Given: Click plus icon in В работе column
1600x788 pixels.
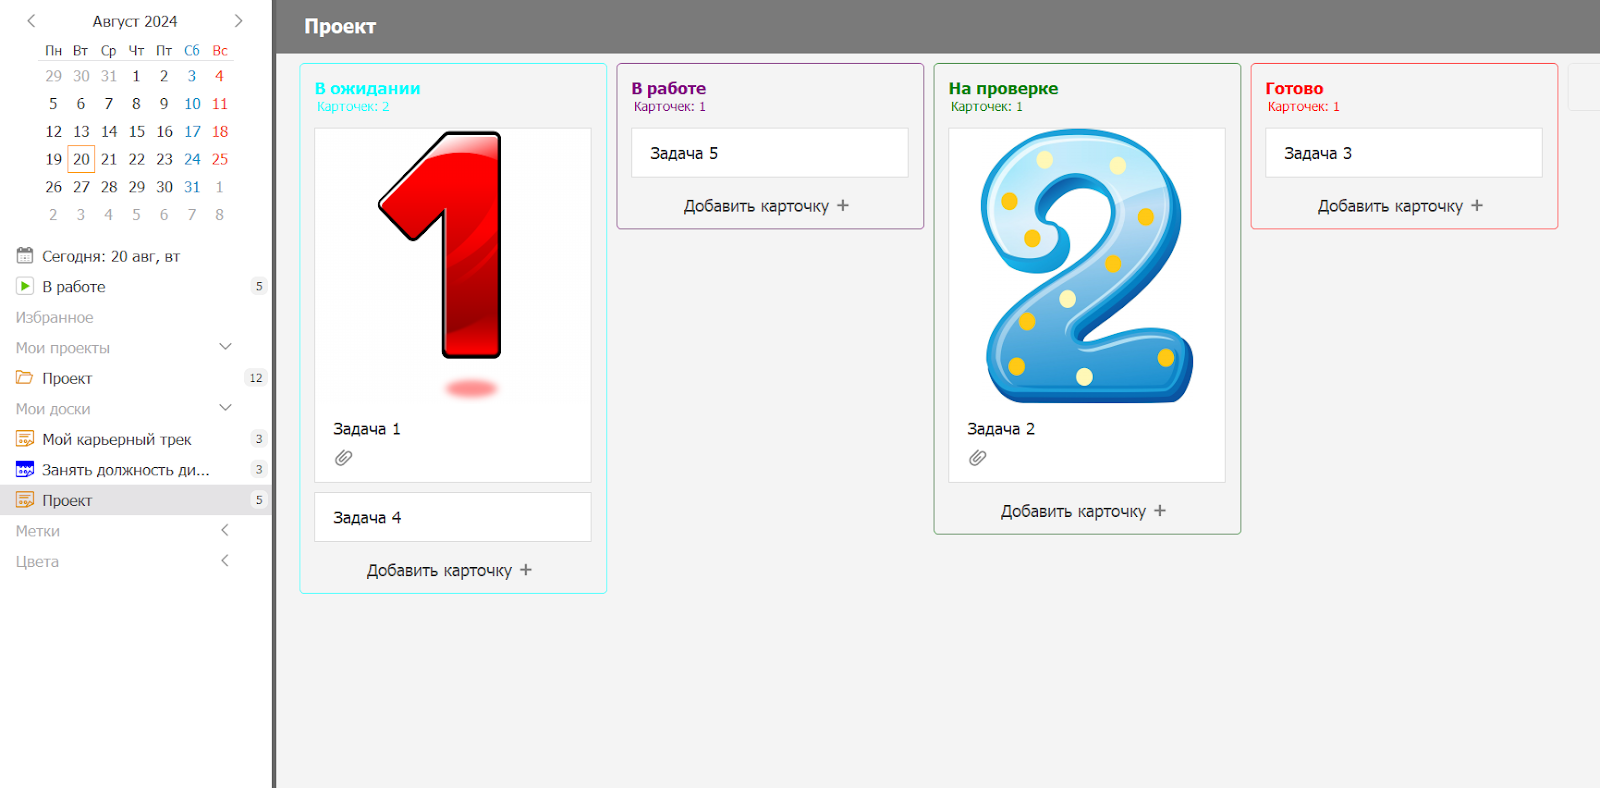Looking at the screenshot, I should 843,205.
